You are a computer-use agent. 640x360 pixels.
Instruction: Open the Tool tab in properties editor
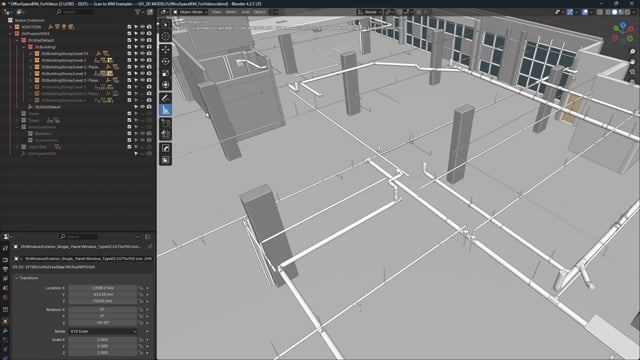5,249
